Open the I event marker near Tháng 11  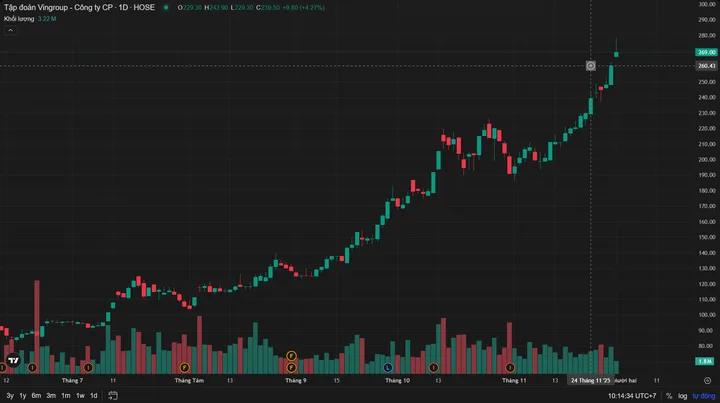[x=510, y=367]
